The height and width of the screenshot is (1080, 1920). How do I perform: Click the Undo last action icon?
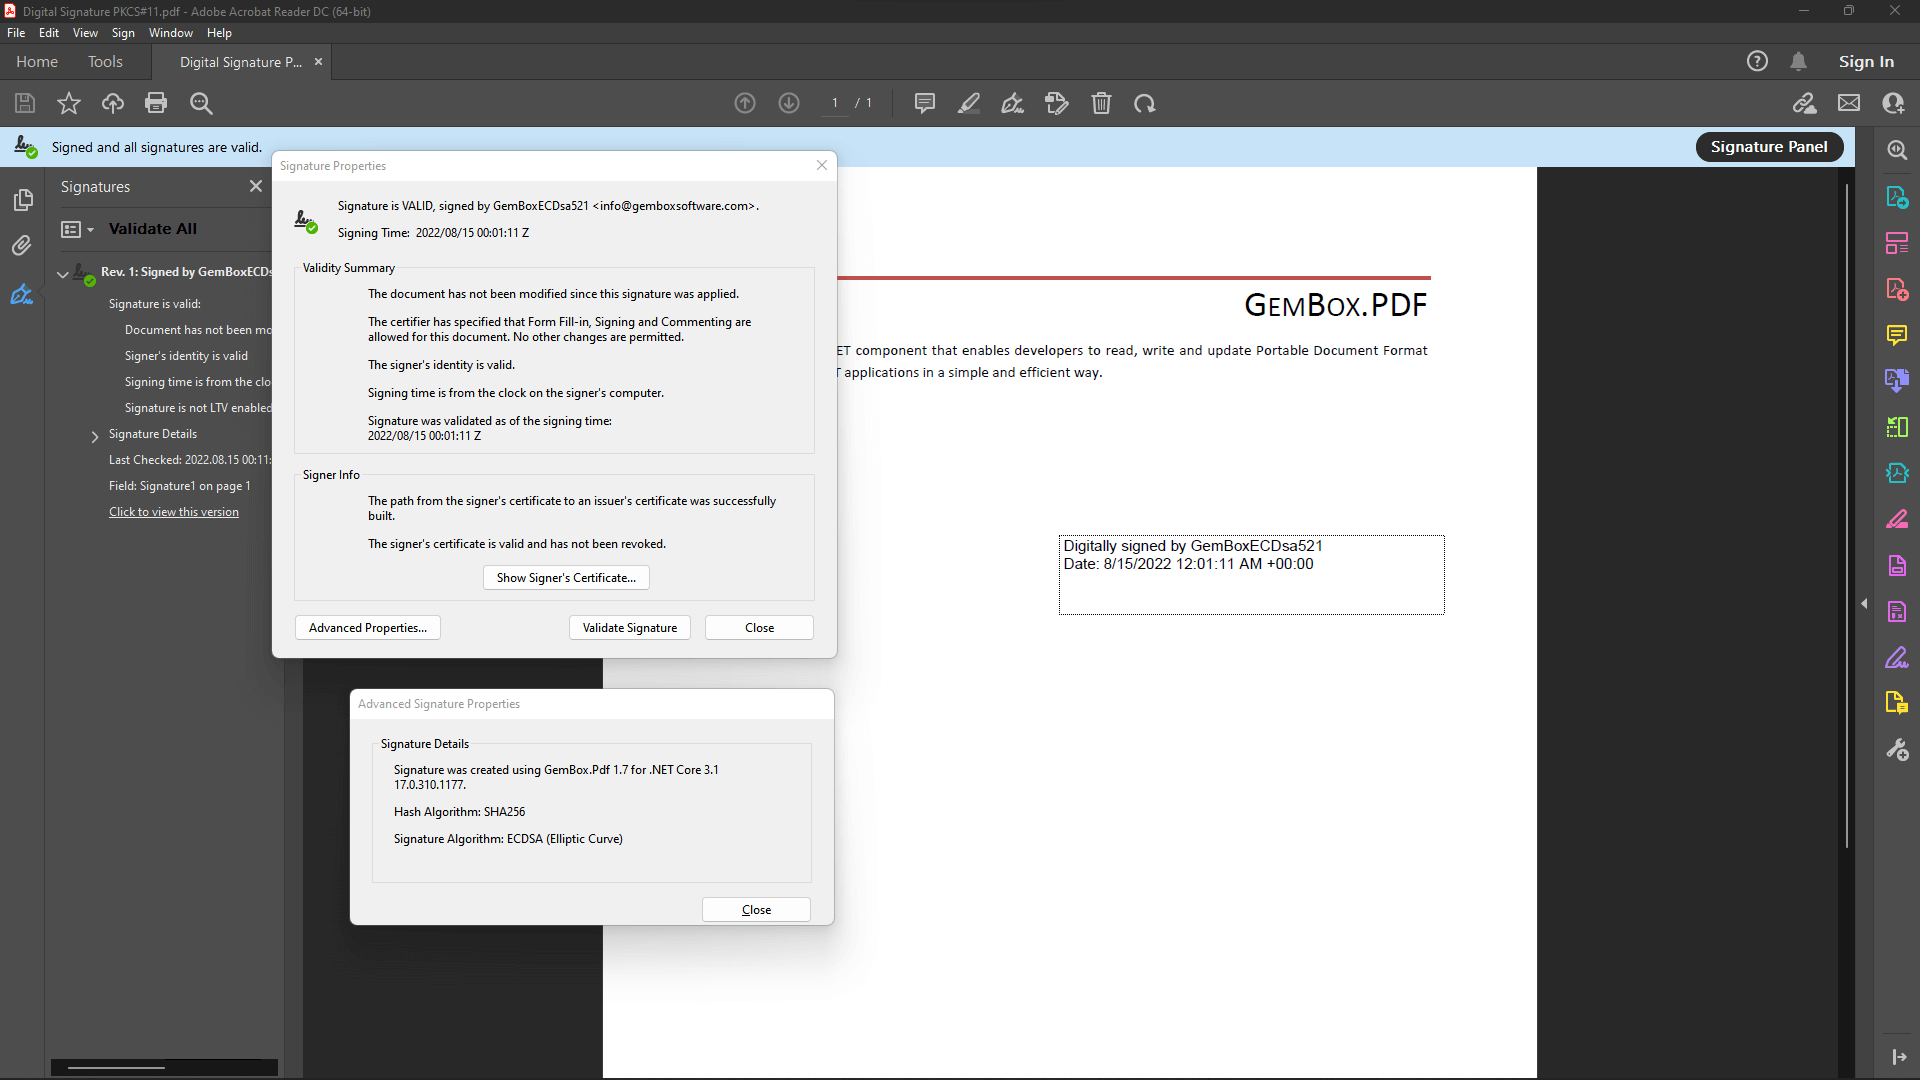pyautogui.click(x=1146, y=103)
